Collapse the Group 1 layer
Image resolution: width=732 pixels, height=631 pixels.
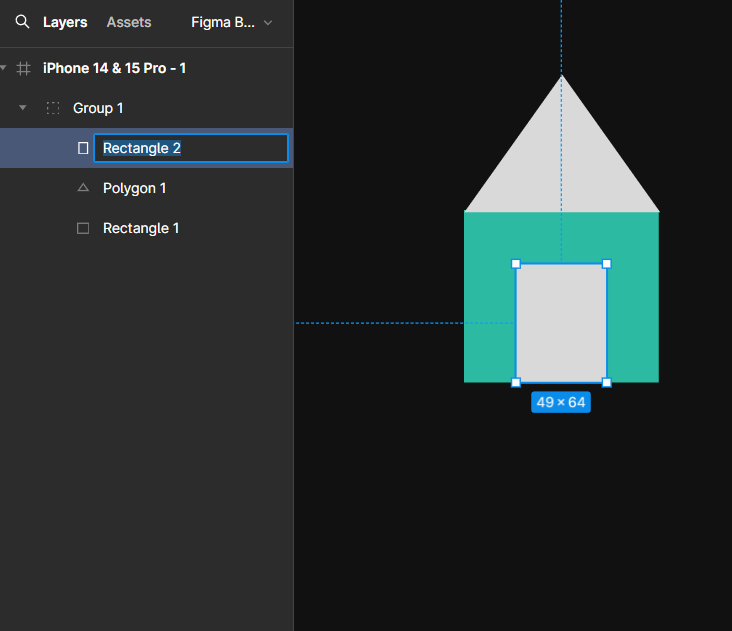[x=22, y=108]
